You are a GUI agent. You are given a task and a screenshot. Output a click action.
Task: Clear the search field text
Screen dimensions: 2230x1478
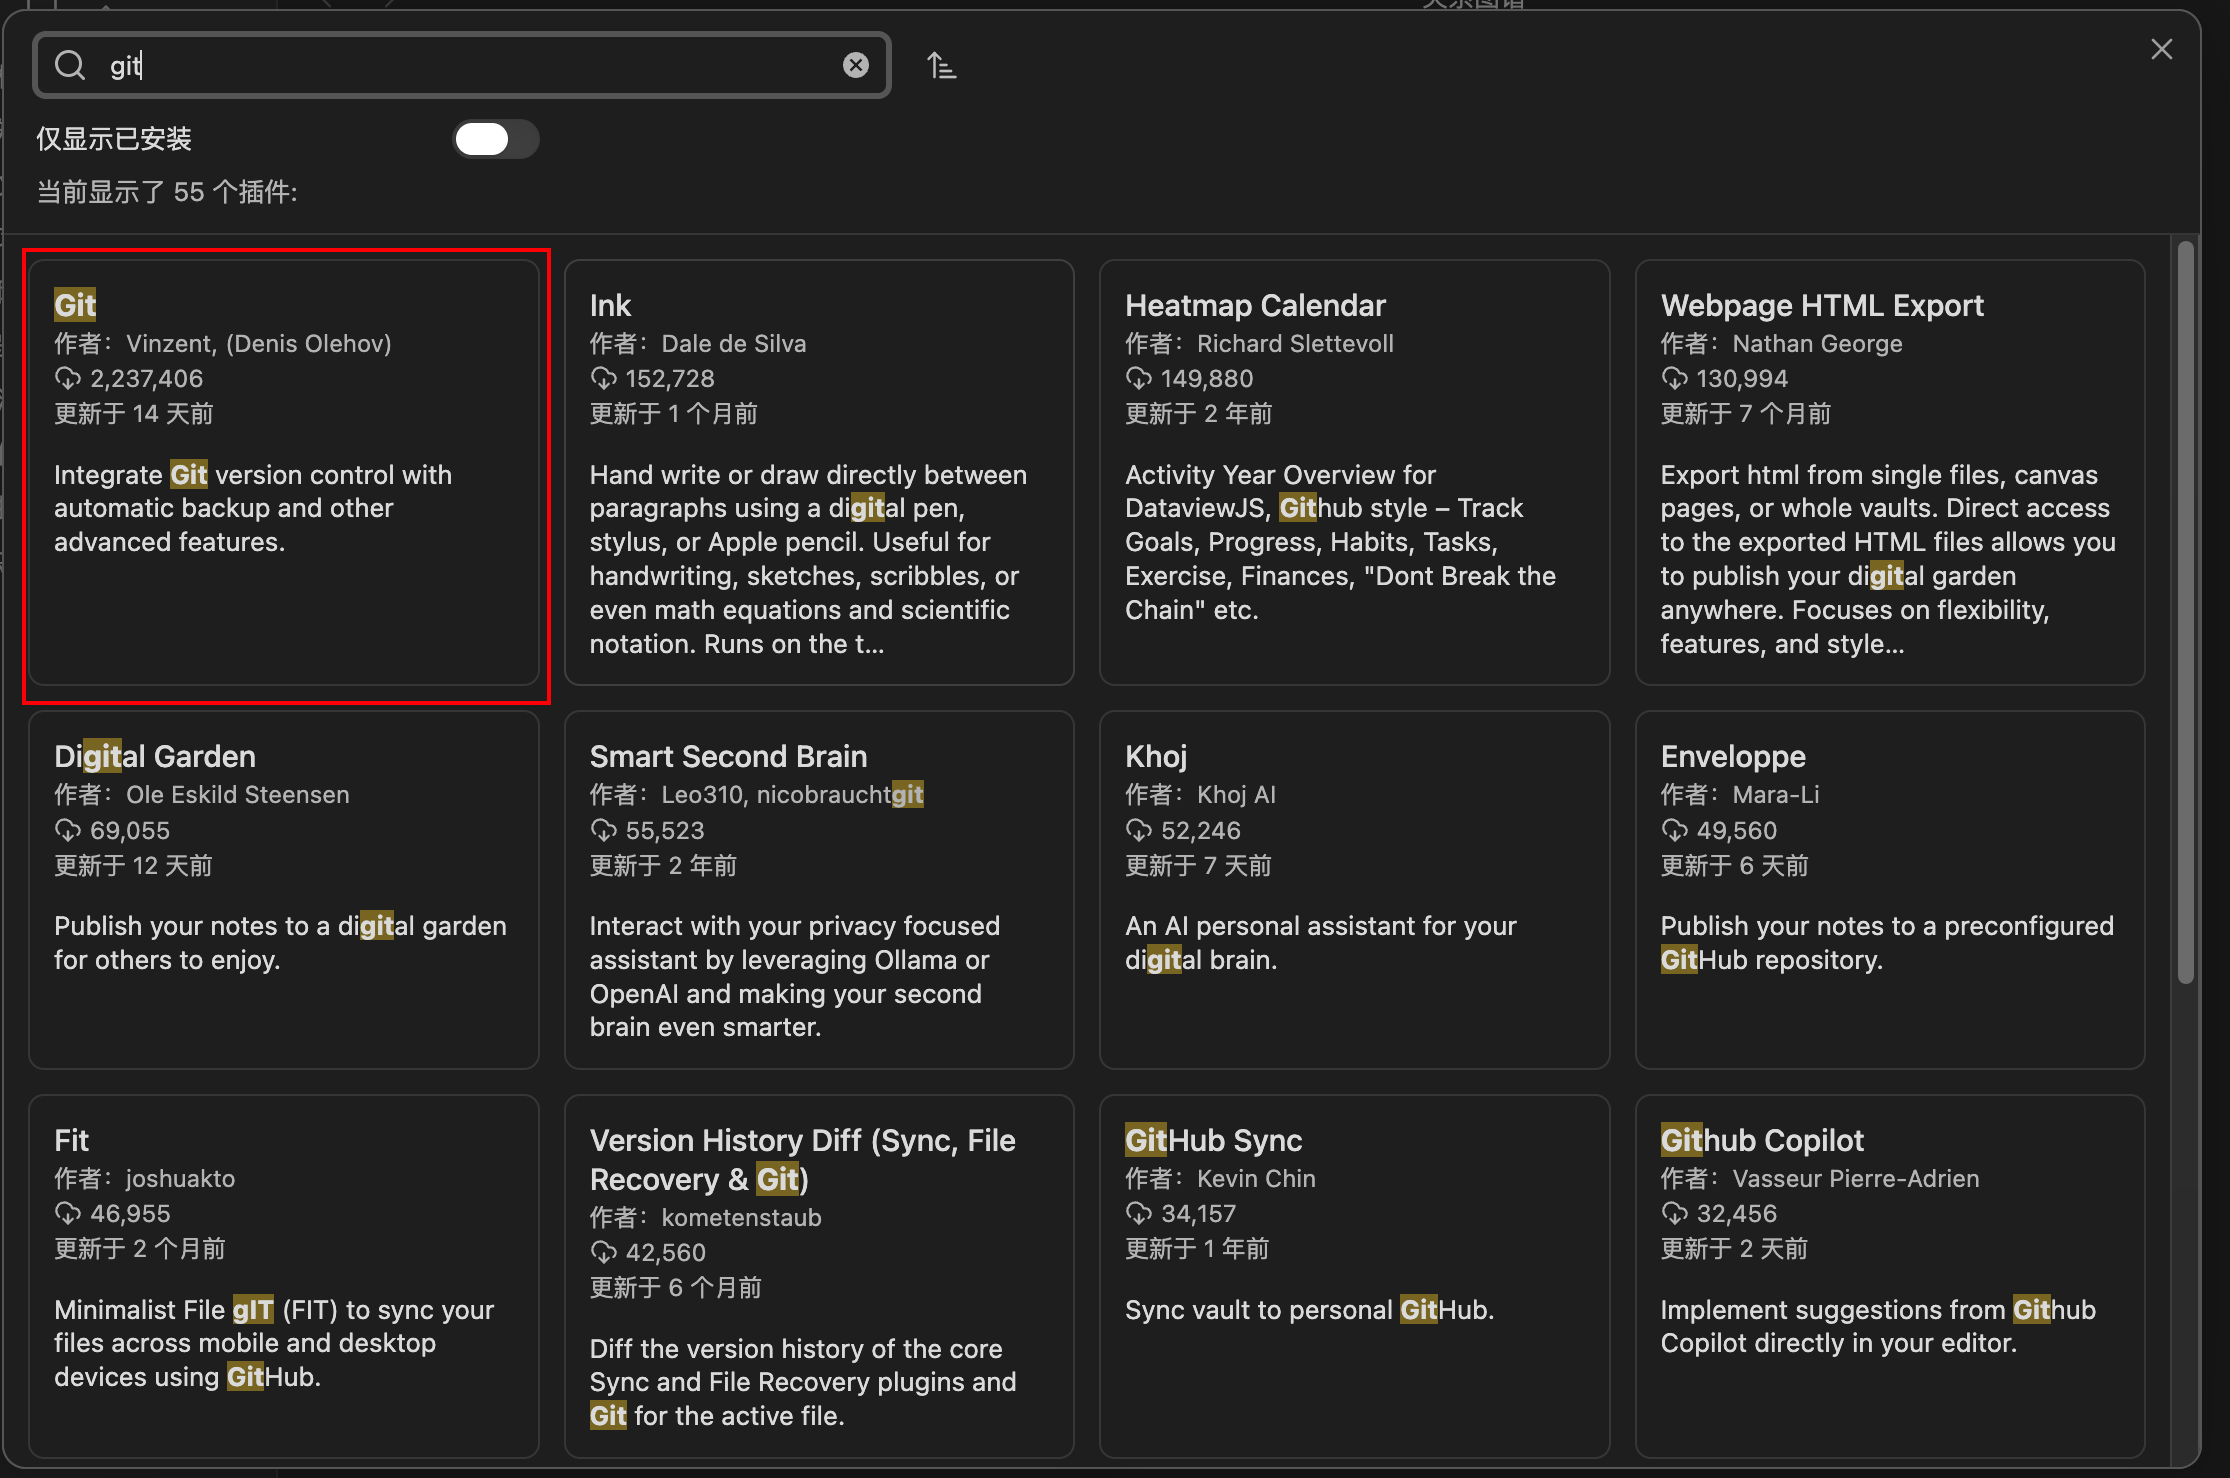[856, 66]
